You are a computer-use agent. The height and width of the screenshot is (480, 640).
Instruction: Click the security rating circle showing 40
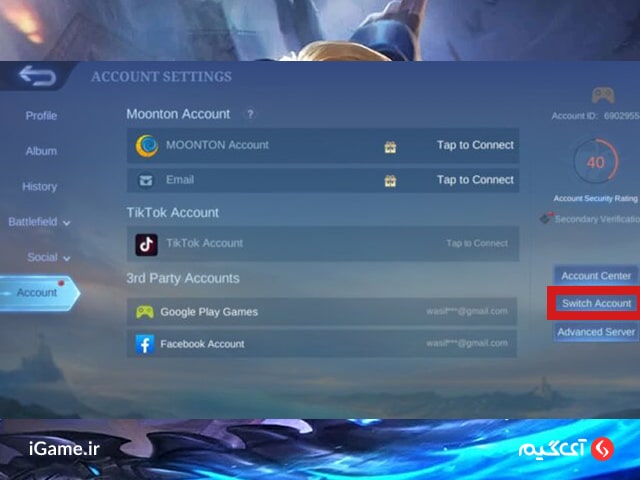pos(596,162)
